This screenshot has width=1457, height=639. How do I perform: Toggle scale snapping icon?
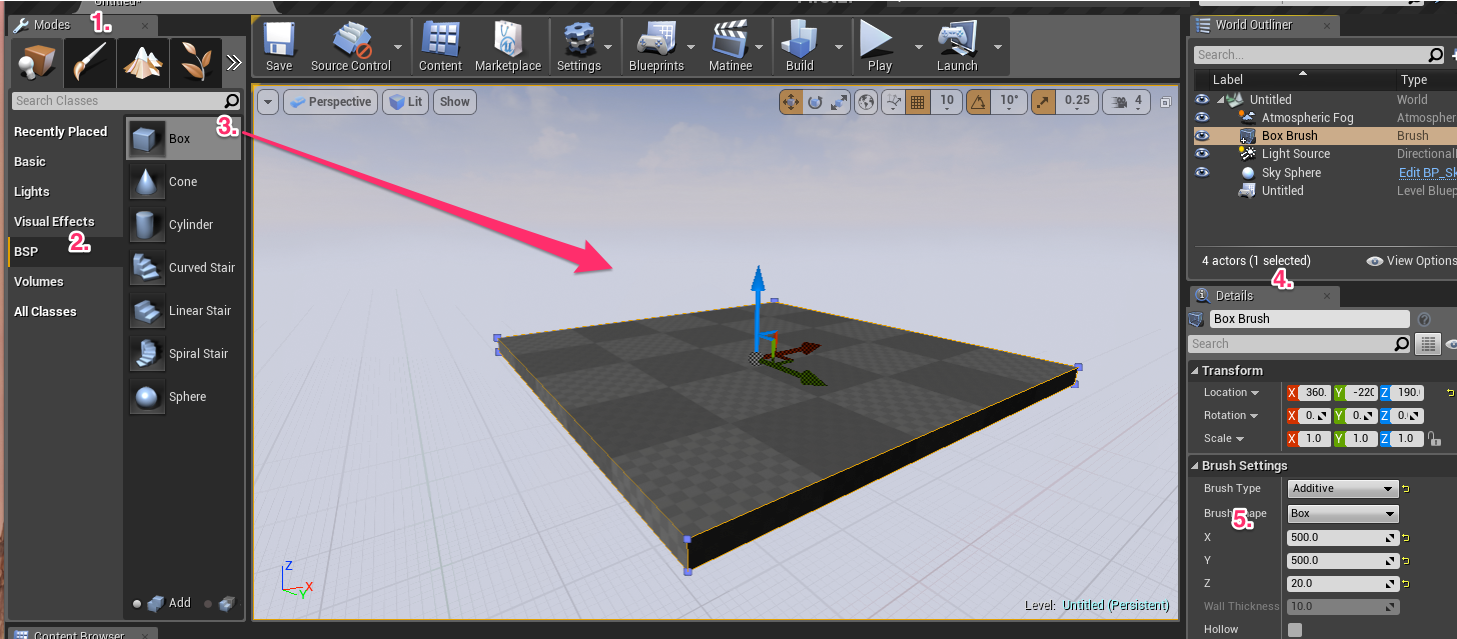(1043, 101)
